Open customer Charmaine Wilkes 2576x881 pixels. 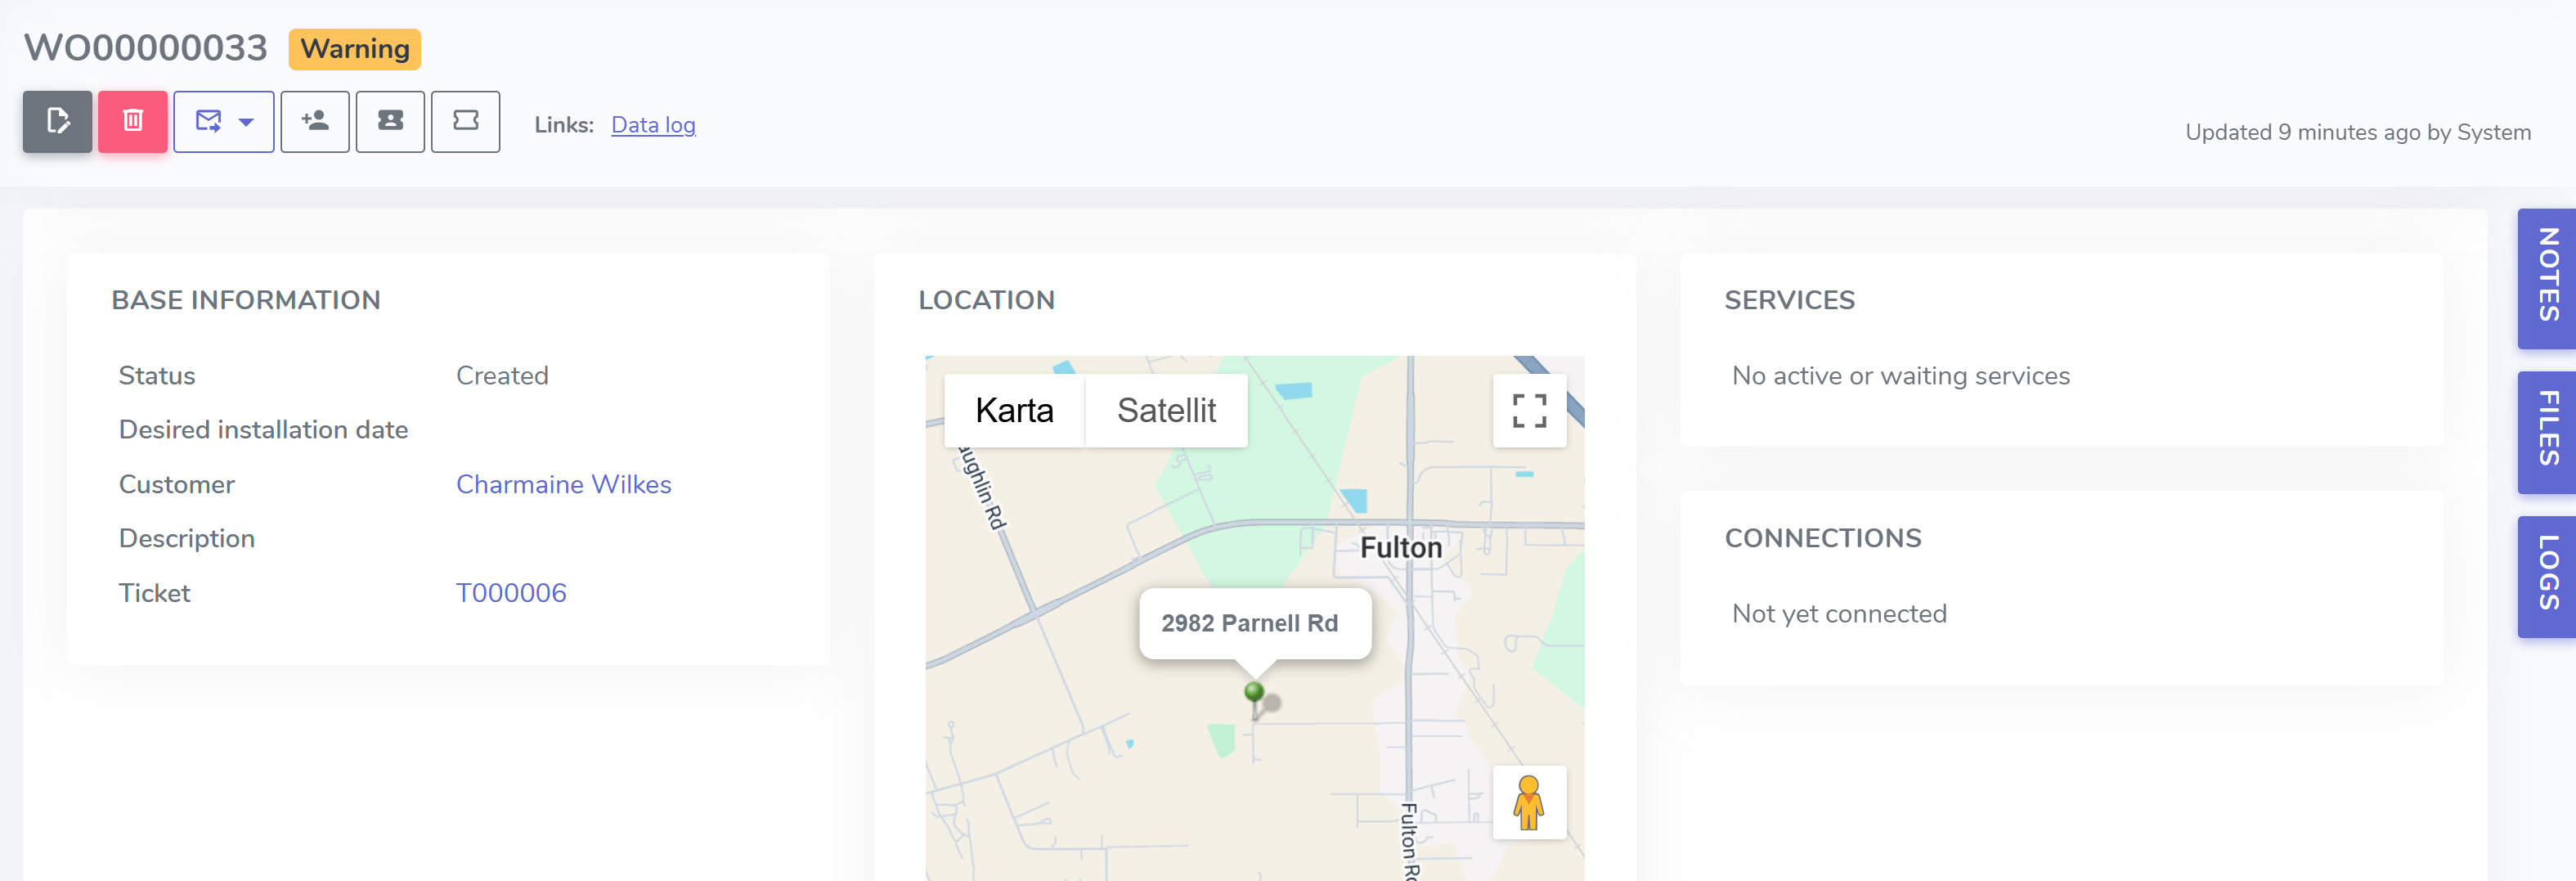[x=563, y=484]
